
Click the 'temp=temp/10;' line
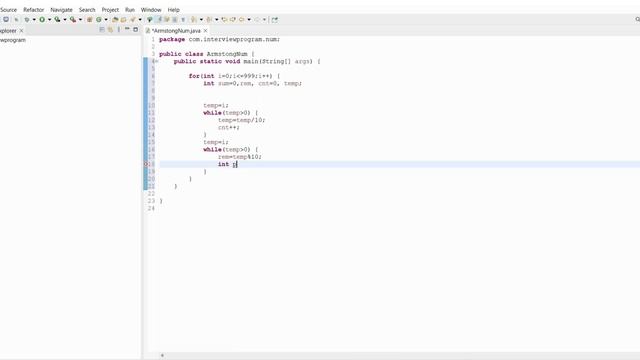click(x=242, y=120)
